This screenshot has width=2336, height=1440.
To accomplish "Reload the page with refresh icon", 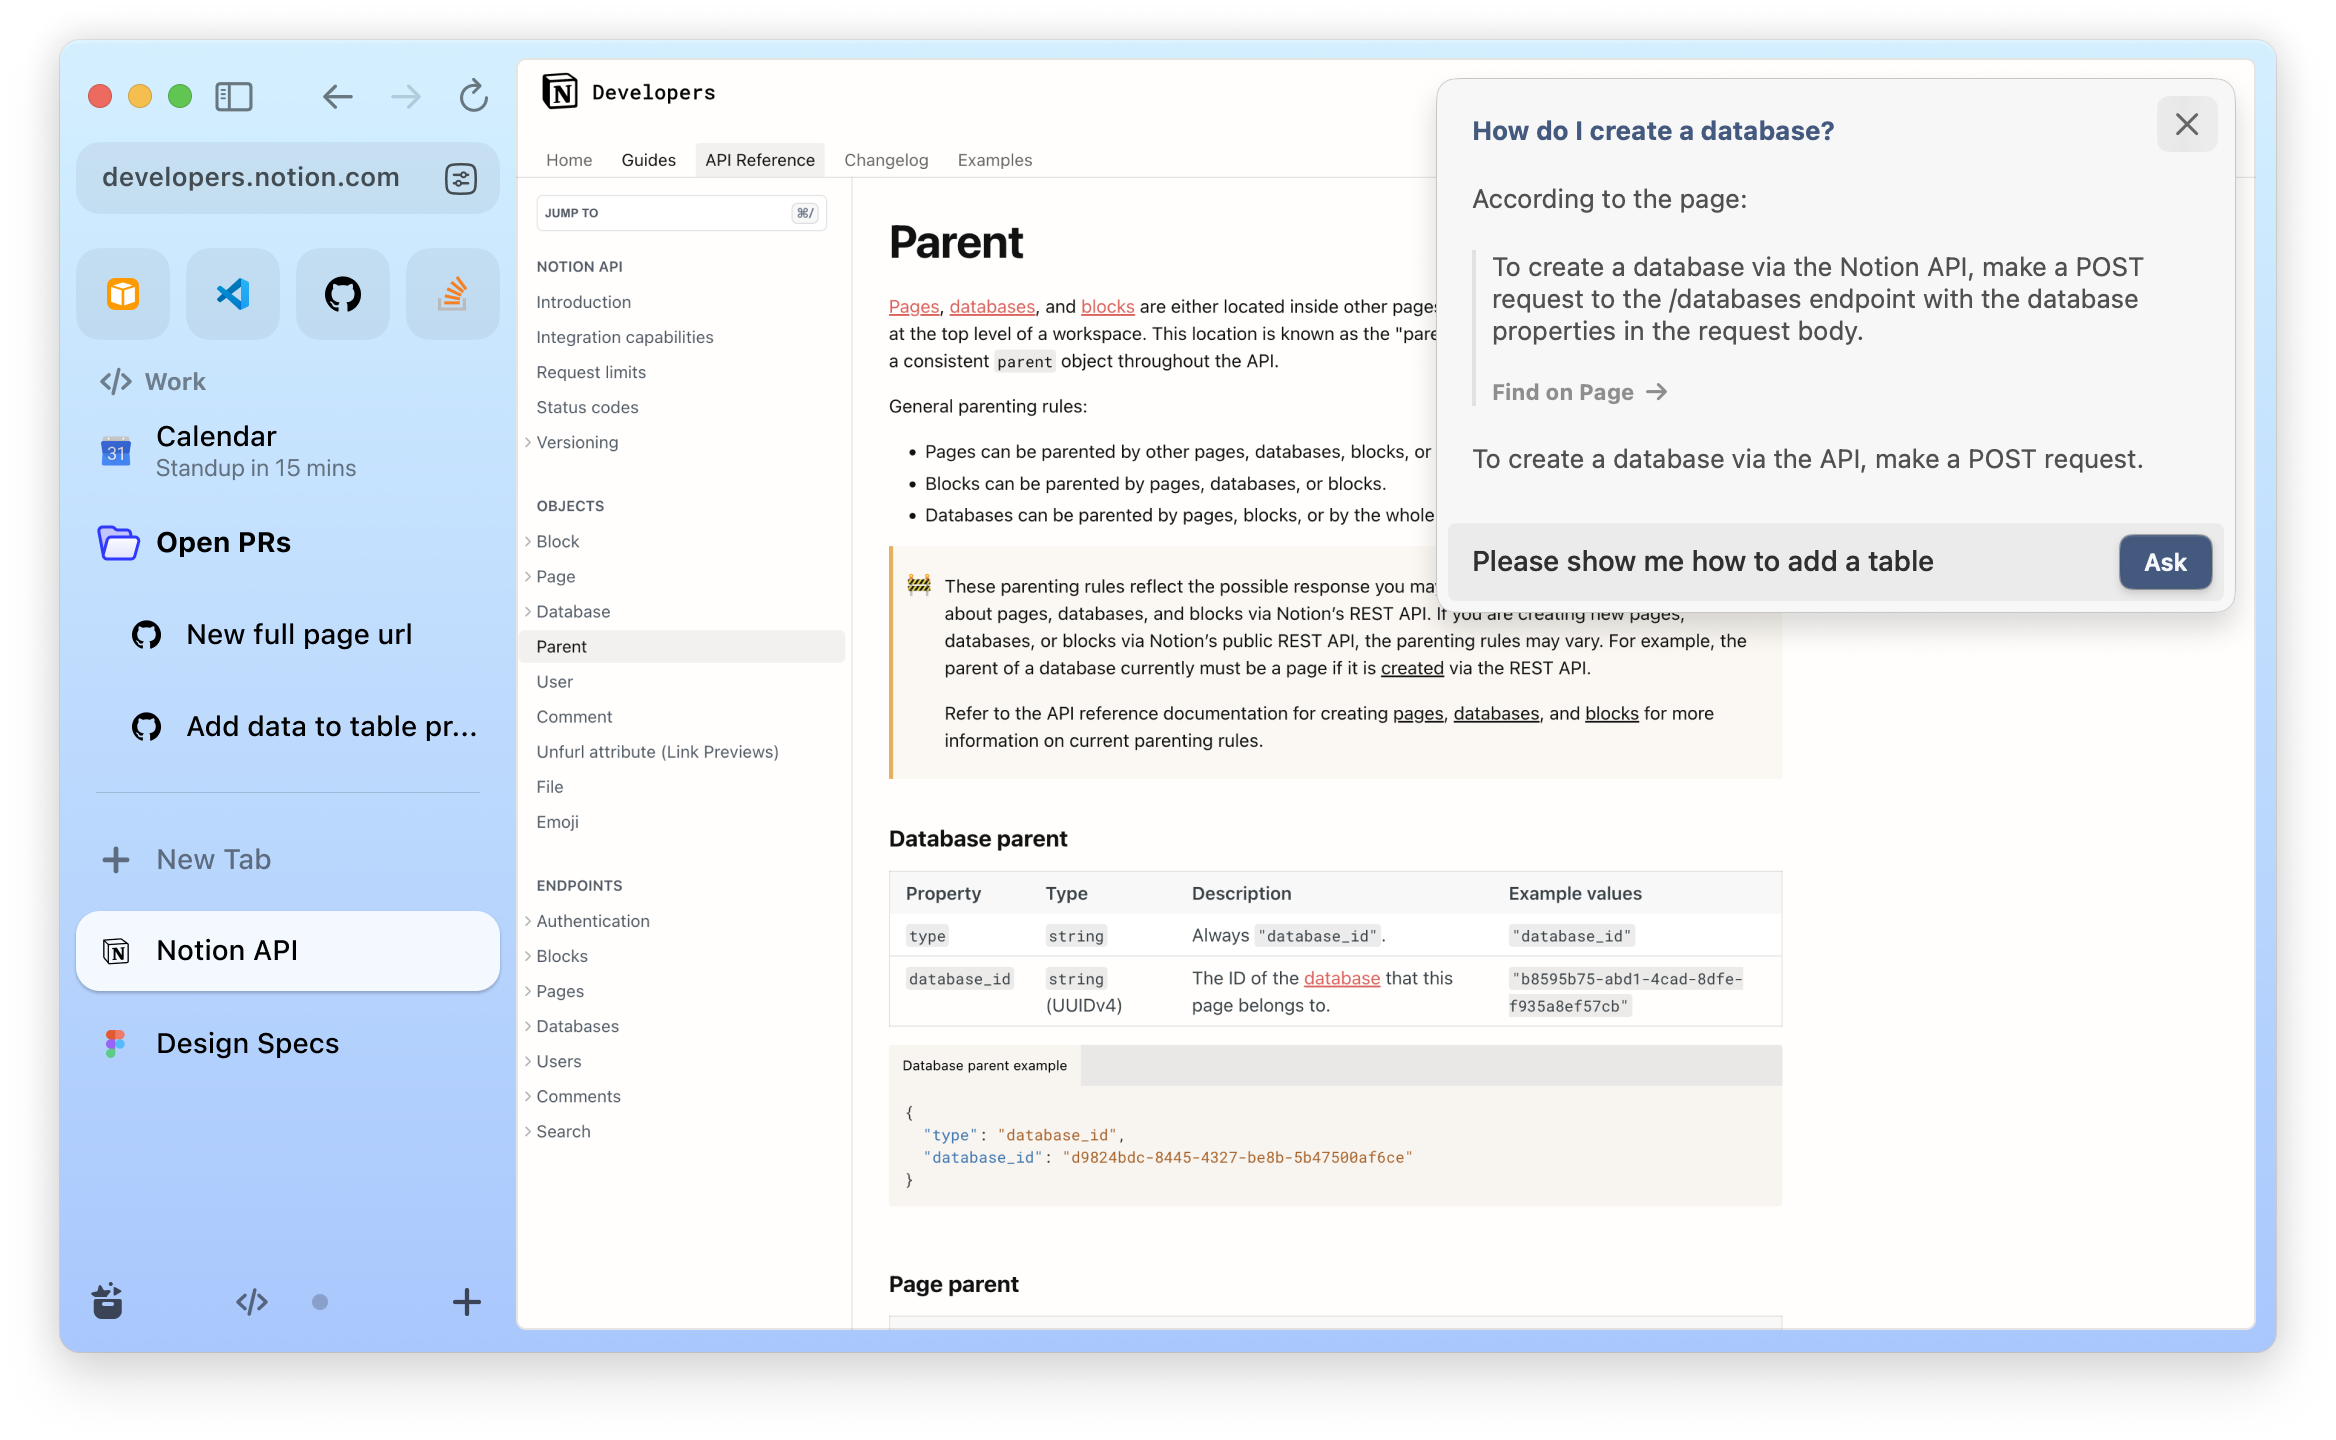I will pos(473,96).
